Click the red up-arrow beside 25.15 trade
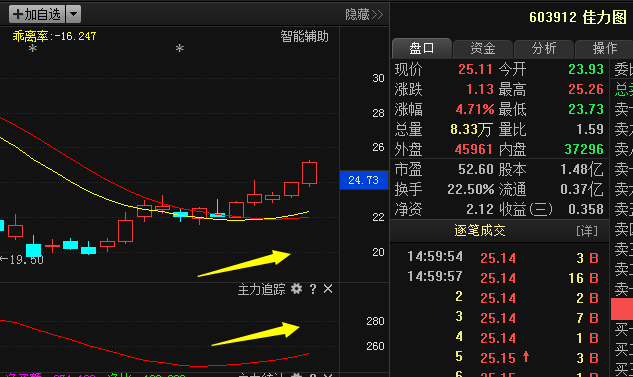Screen dimensions: 633x377 (x=526, y=356)
